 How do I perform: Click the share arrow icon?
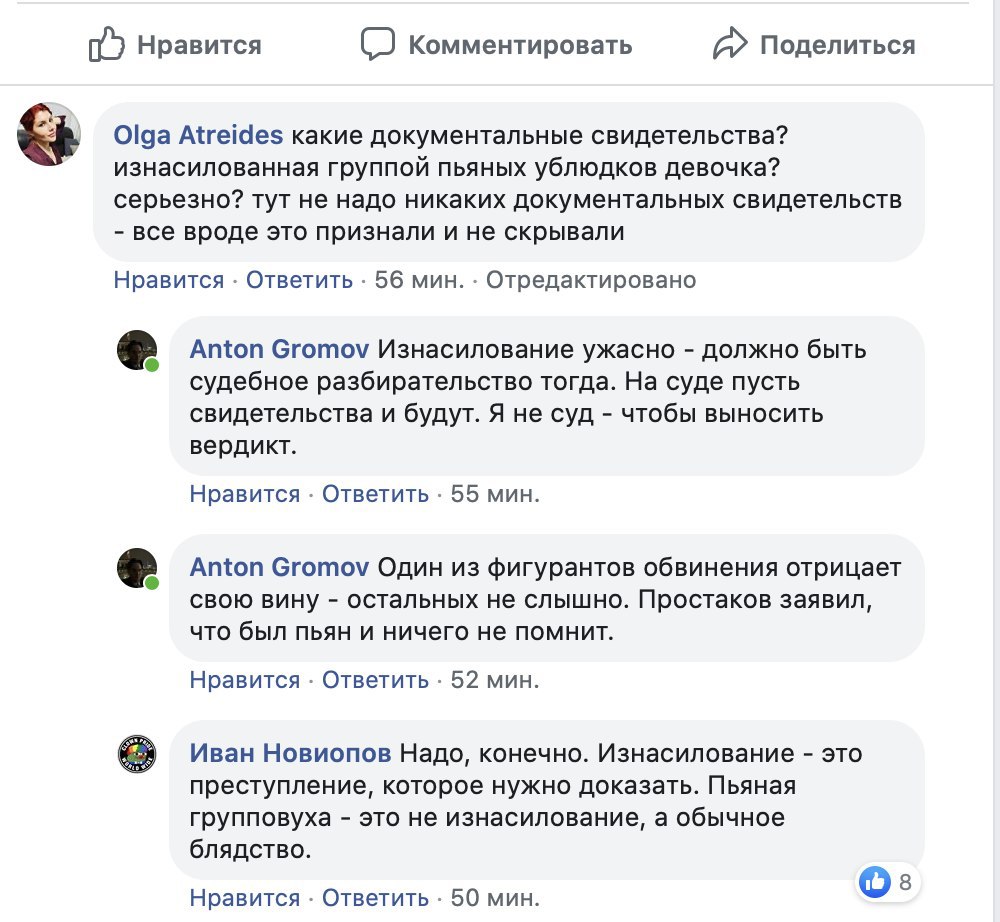730,44
